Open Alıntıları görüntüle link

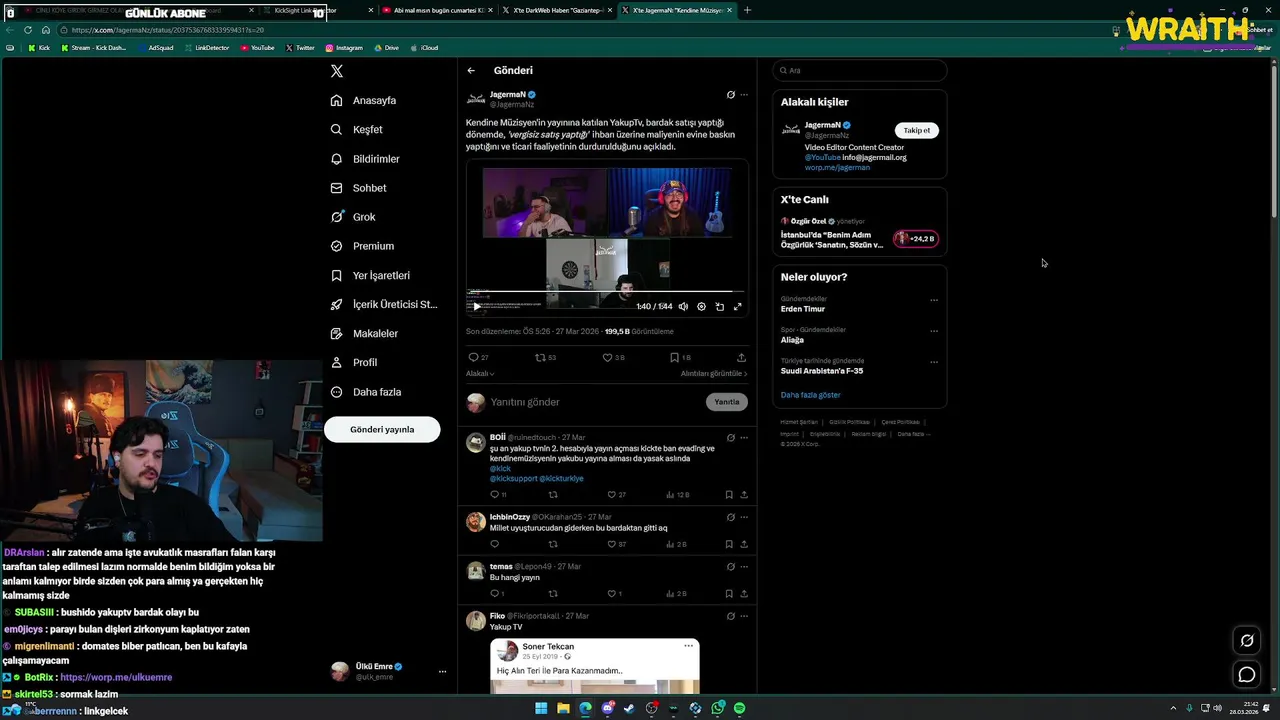714,374
